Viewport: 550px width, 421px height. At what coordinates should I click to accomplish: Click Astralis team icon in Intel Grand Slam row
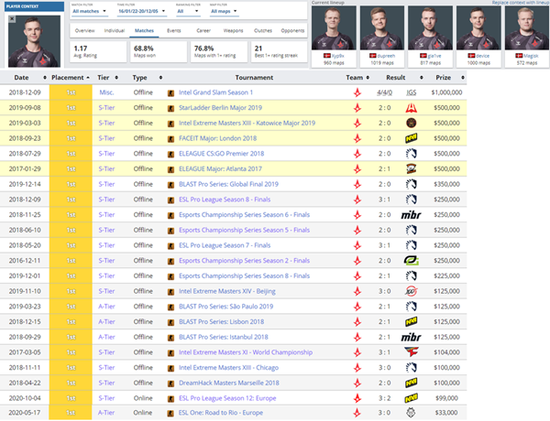357,93
